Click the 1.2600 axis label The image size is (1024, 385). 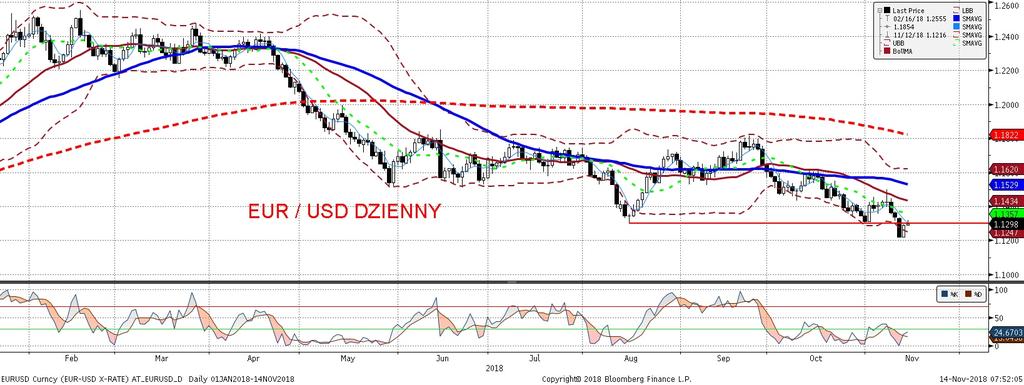pyautogui.click(x=1006, y=5)
